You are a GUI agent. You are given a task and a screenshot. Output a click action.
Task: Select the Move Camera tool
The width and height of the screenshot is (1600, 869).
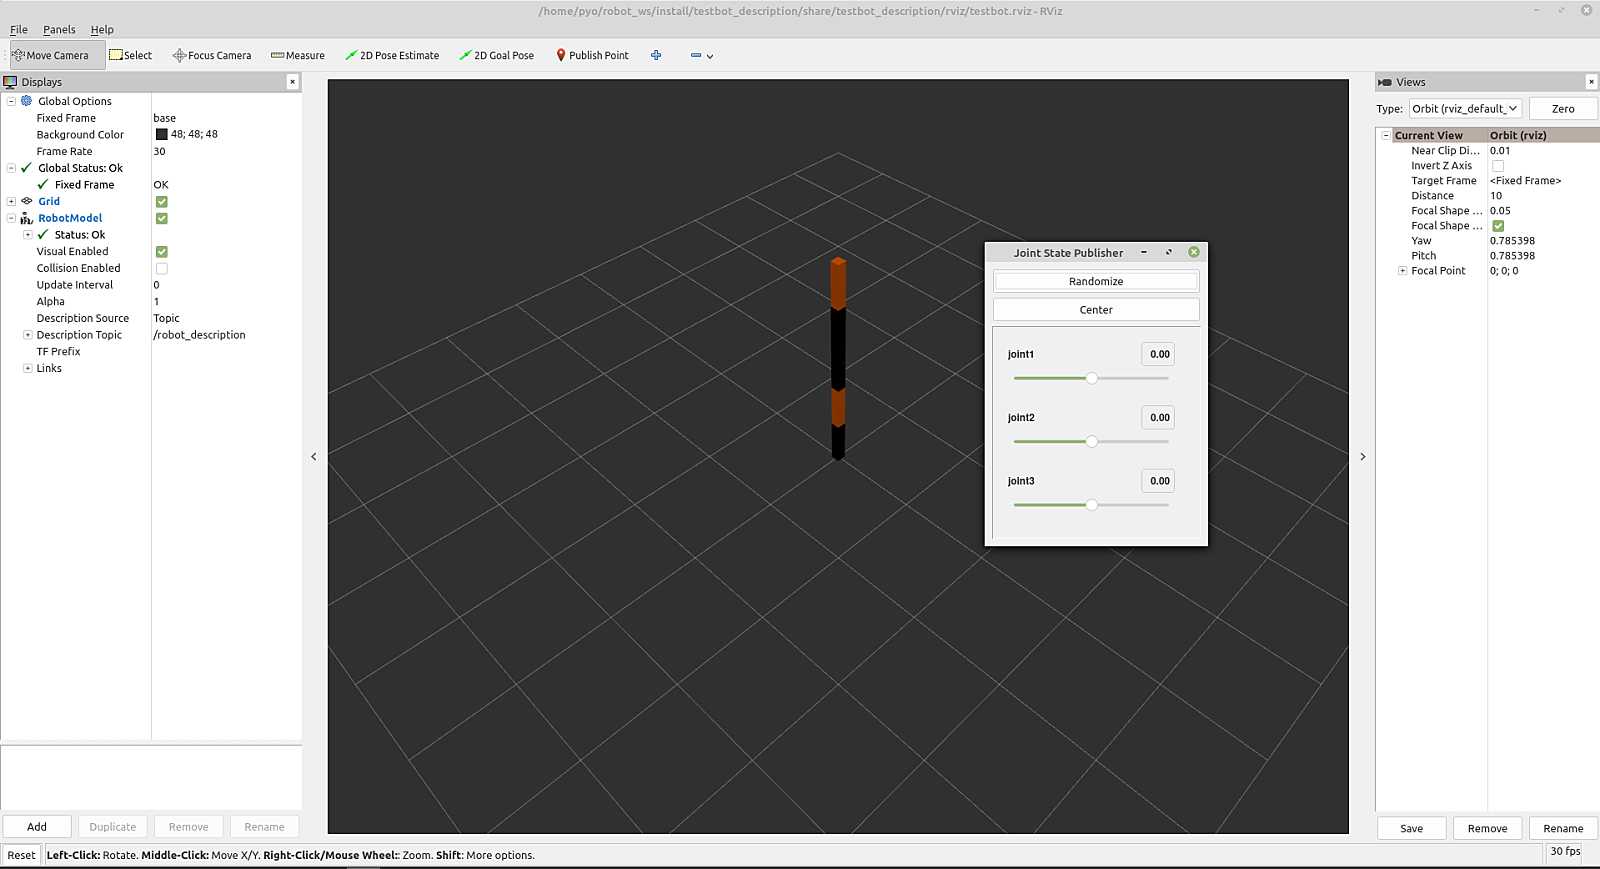click(x=51, y=56)
